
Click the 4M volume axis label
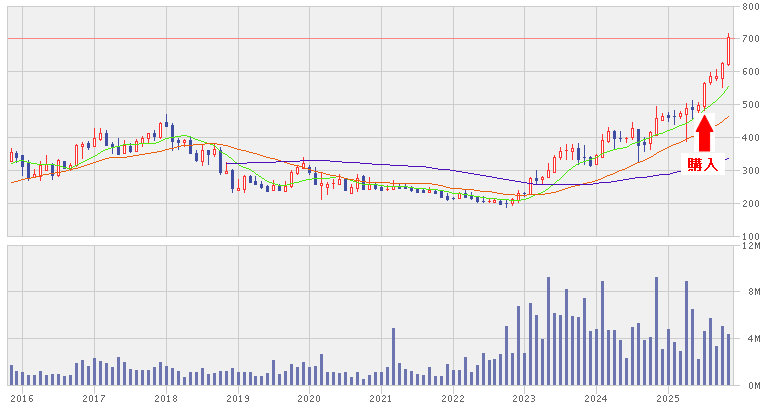[x=751, y=338]
